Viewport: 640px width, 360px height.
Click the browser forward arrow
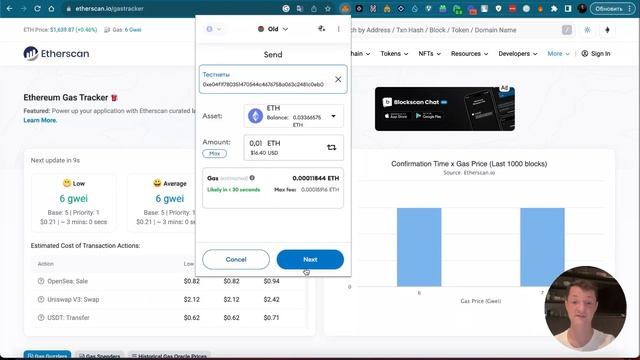tap(23, 8)
